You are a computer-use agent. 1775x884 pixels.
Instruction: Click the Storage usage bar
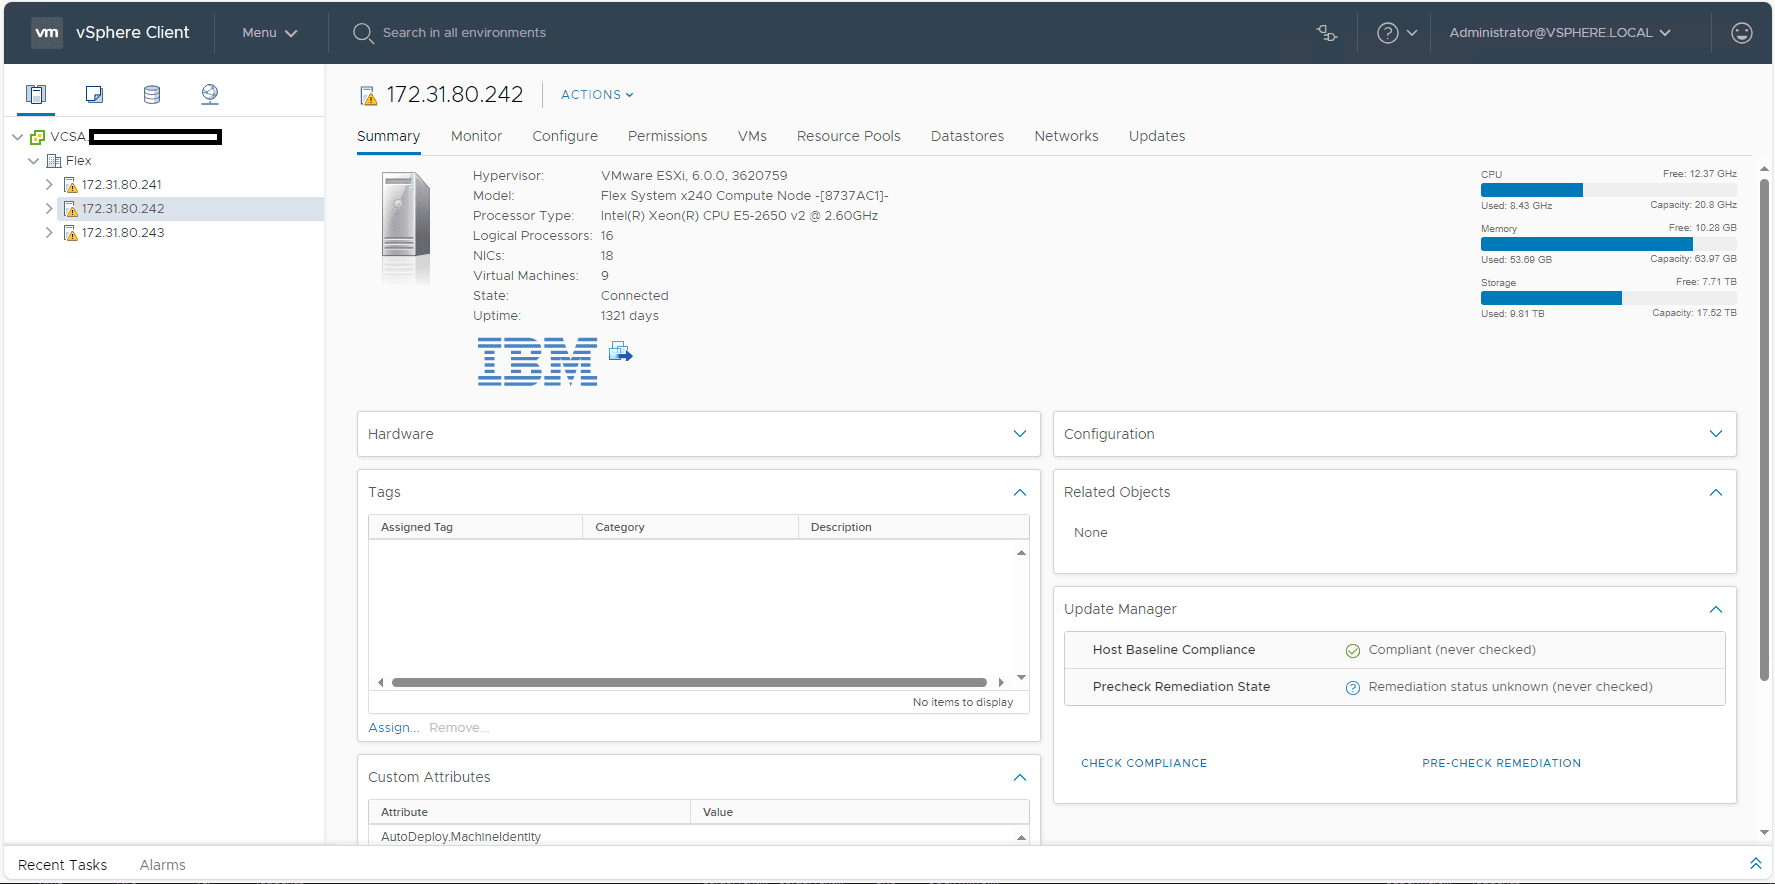pyautogui.click(x=1608, y=298)
